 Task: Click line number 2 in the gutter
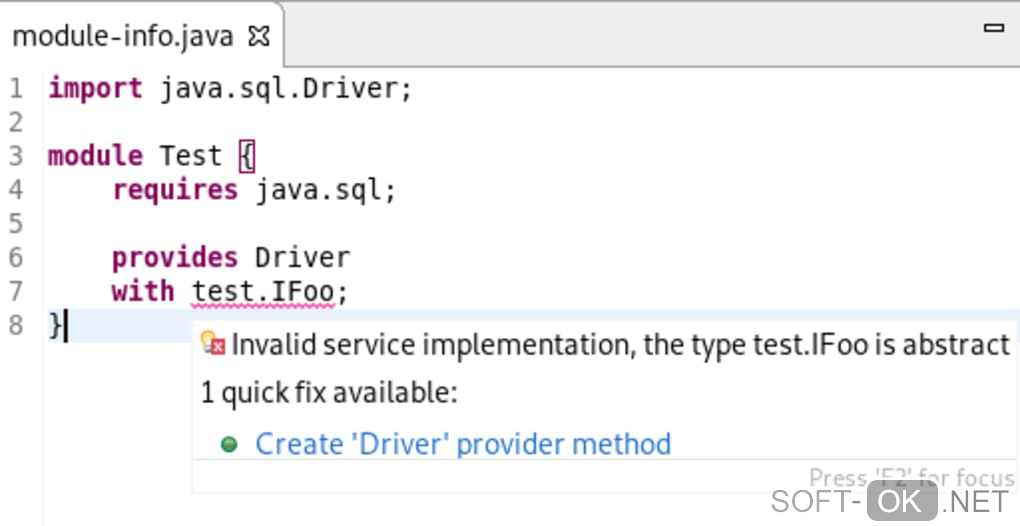[15, 122]
